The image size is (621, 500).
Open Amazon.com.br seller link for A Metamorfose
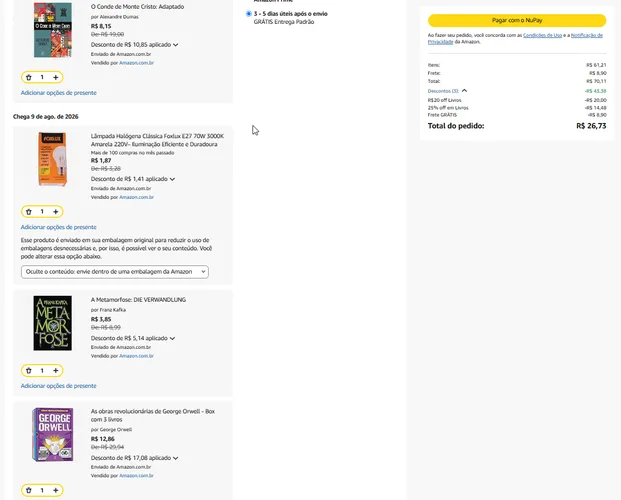pos(136,356)
